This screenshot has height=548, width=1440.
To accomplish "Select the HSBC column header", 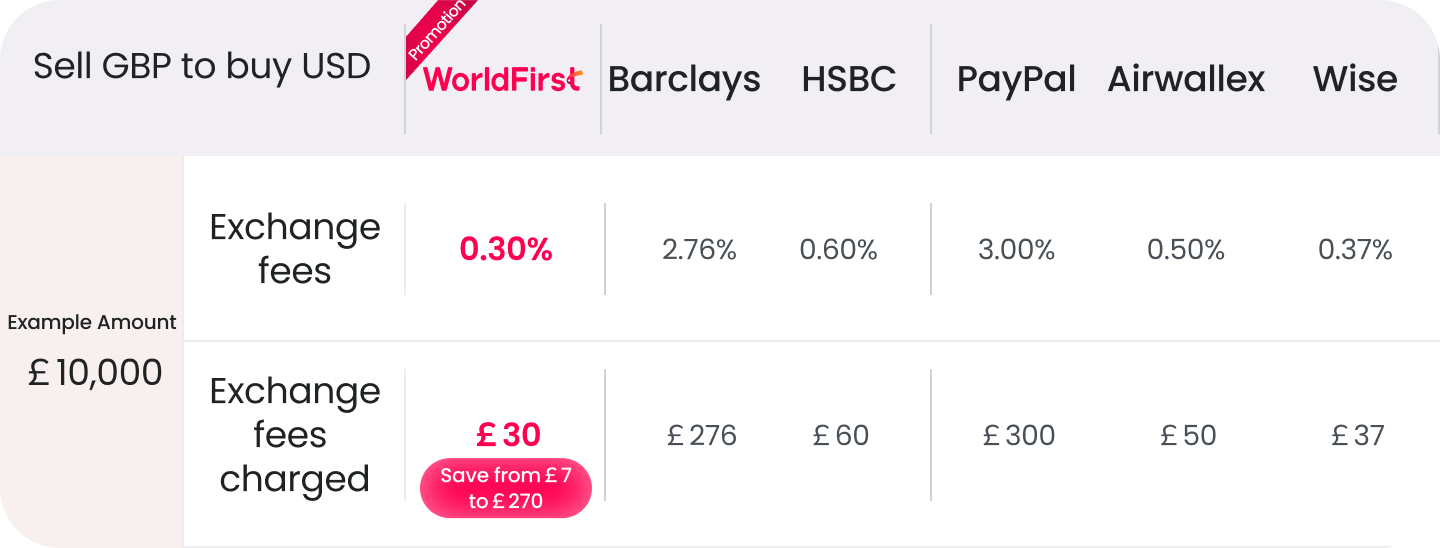I will coord(848,80).
